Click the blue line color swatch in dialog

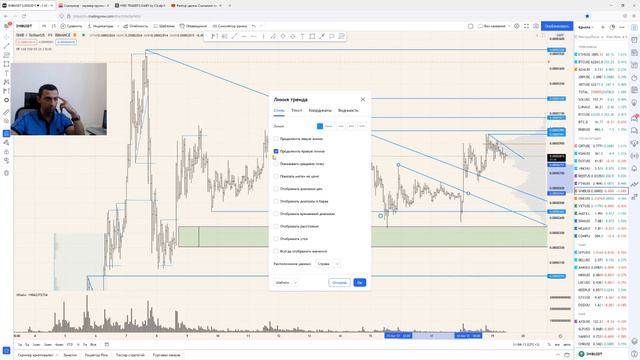320,126
